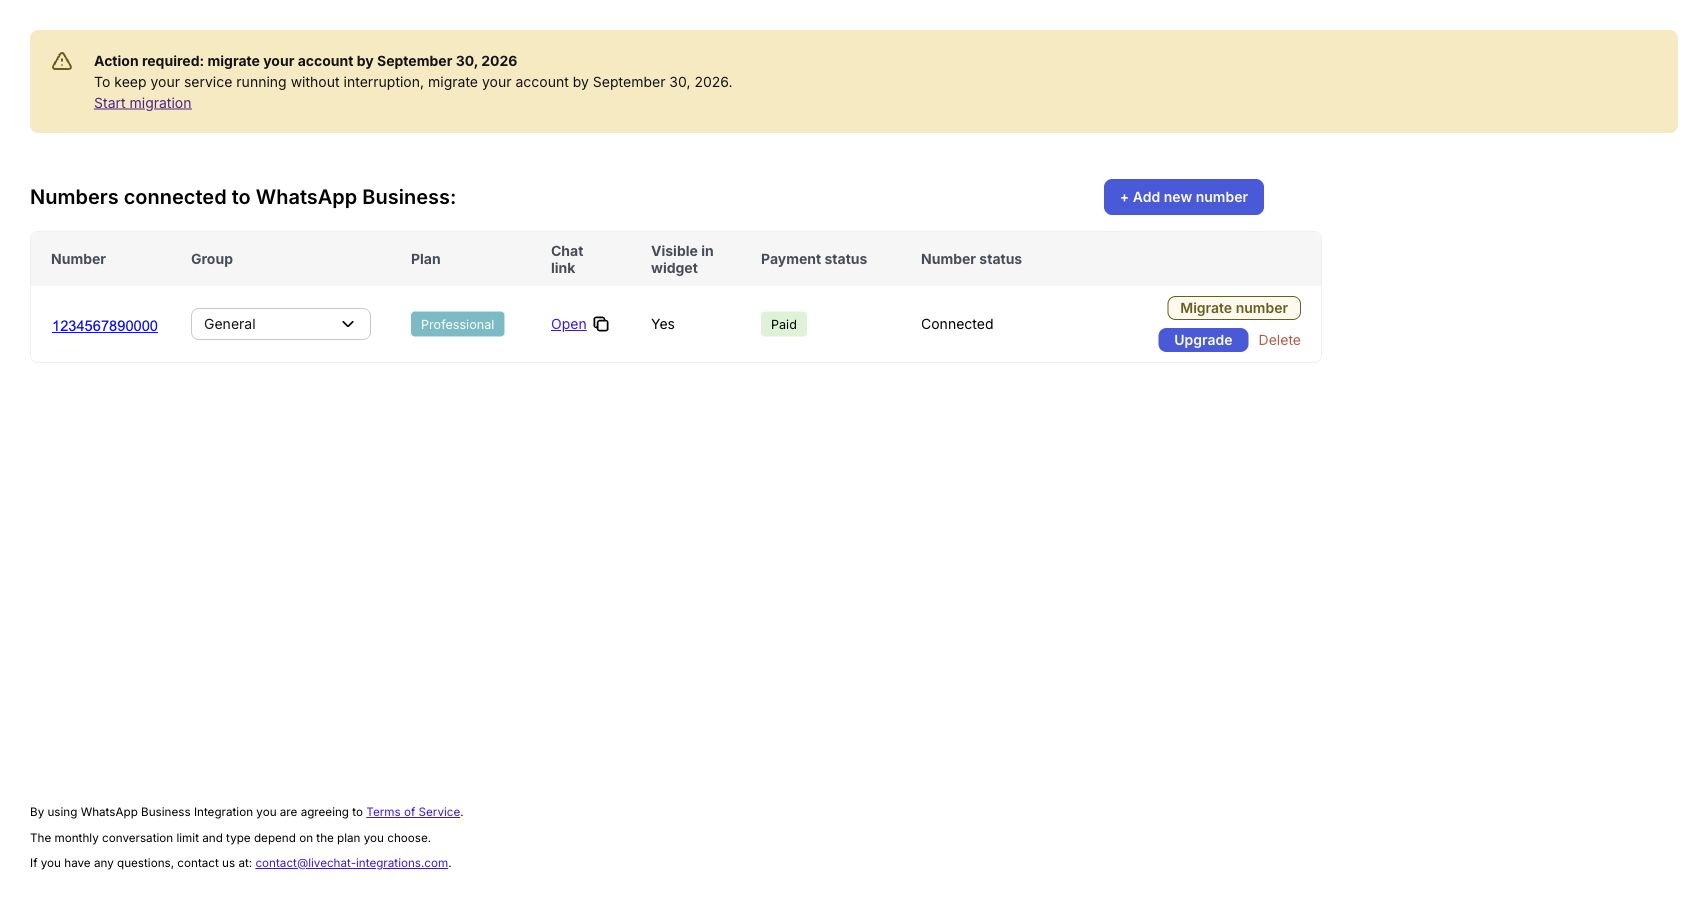This screenshot has width=1708, height=921.
Task: Click the Visible in widget column header
Action: [x=682, y=259]
